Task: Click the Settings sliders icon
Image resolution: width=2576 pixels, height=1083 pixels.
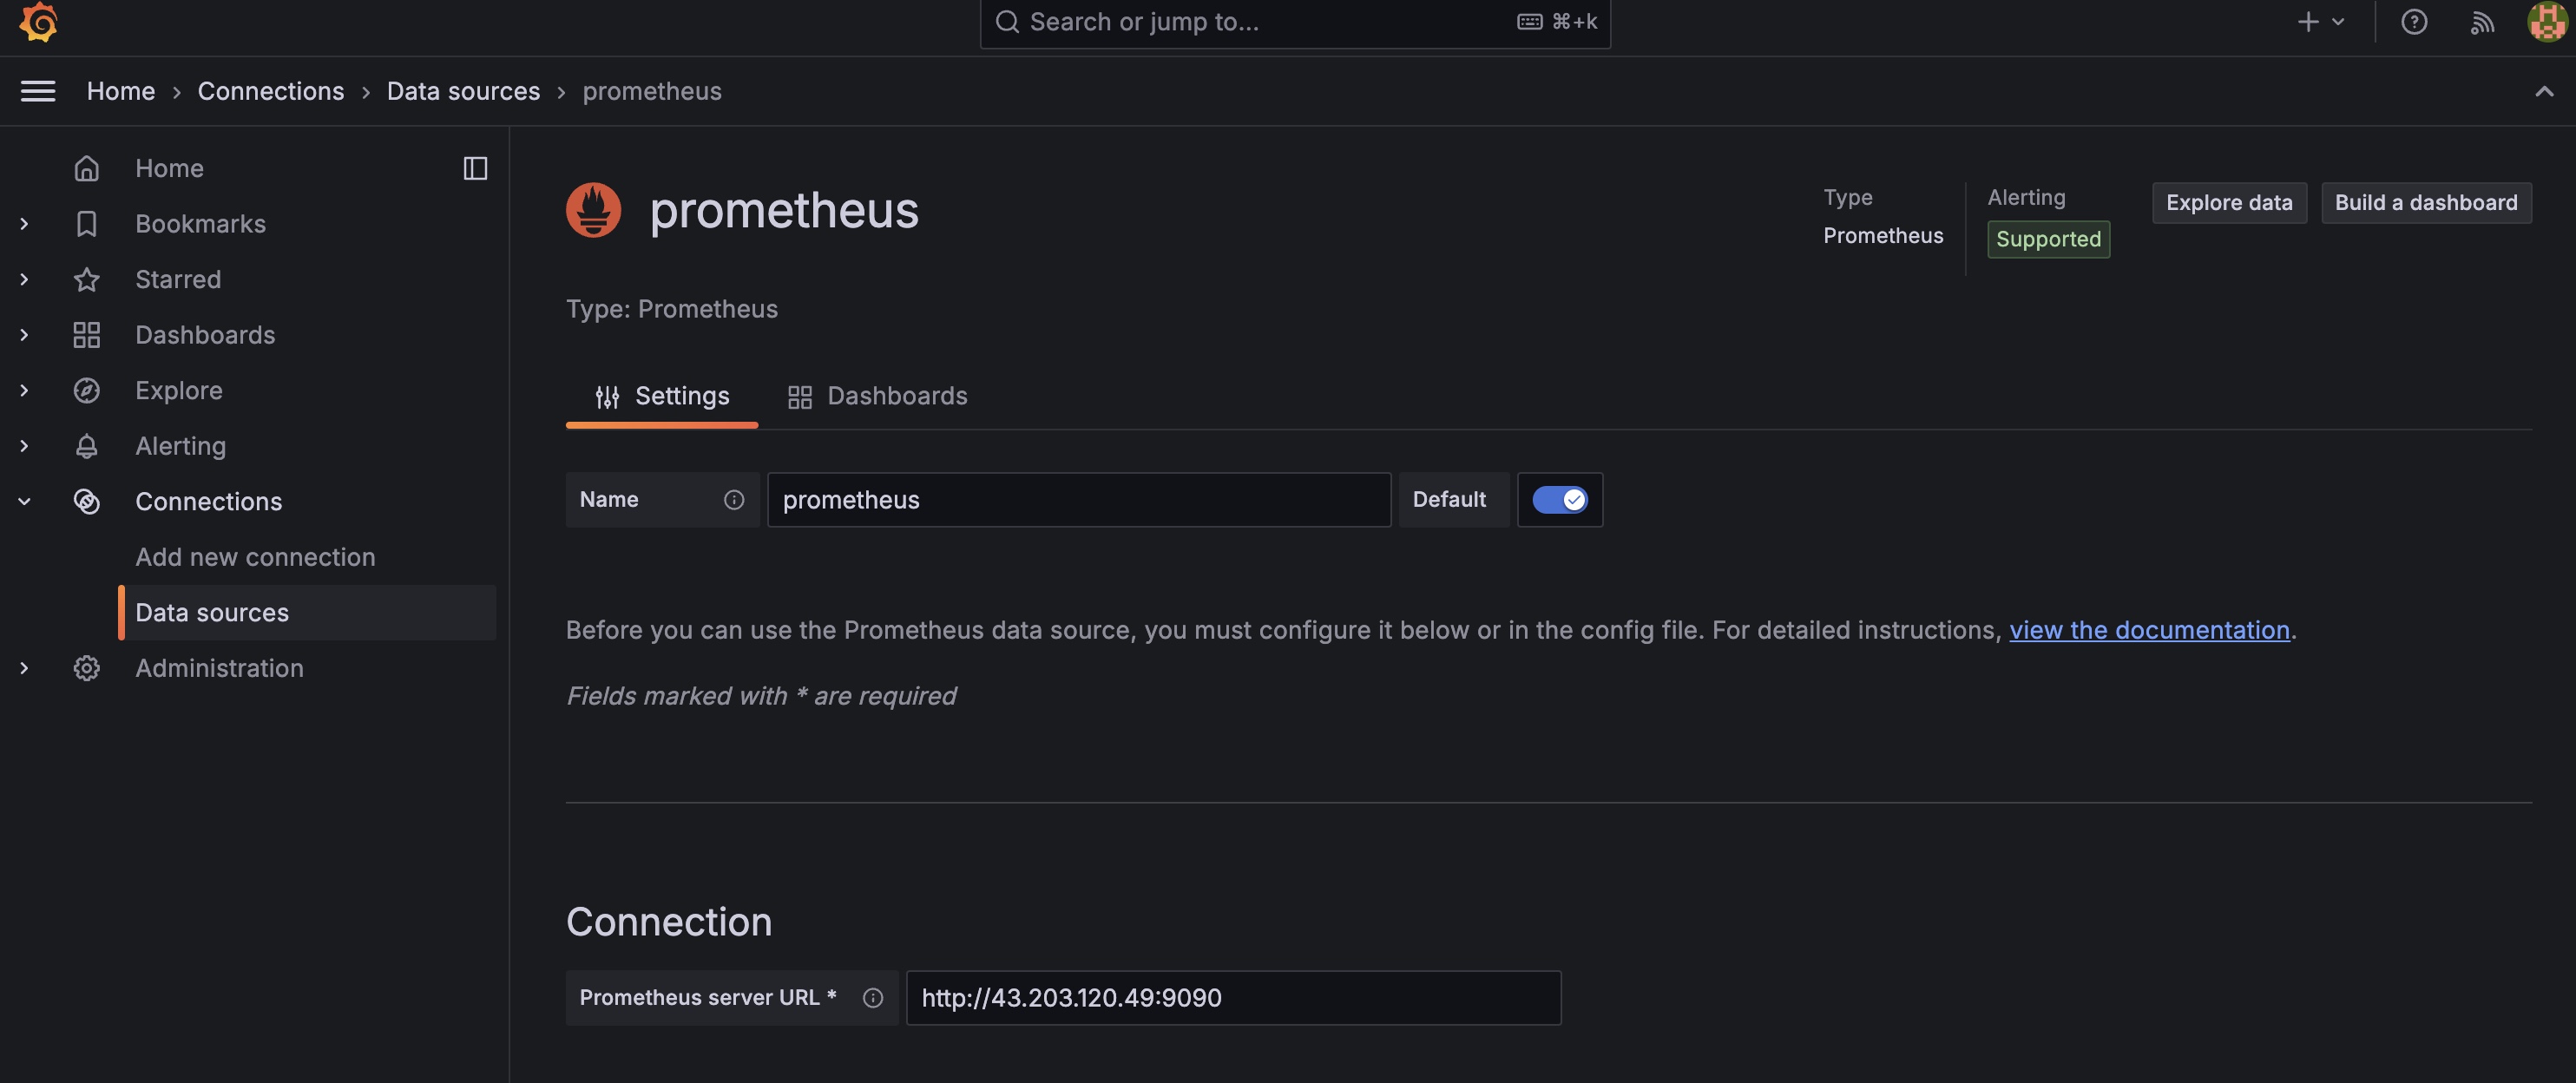Action: (x=607, y=397)
